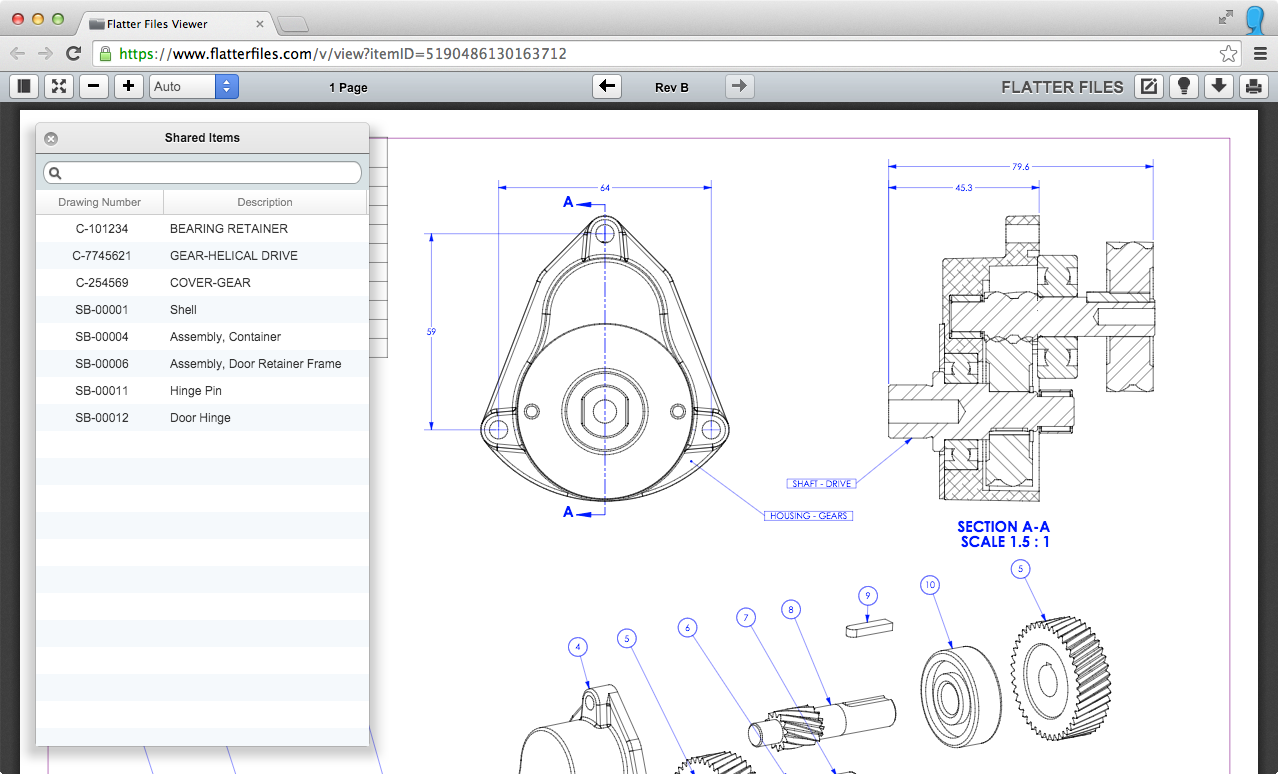
Task: Select C-7745621 GEAR-HELICAL DRIVE row
Action: click(x=202, y=256)
